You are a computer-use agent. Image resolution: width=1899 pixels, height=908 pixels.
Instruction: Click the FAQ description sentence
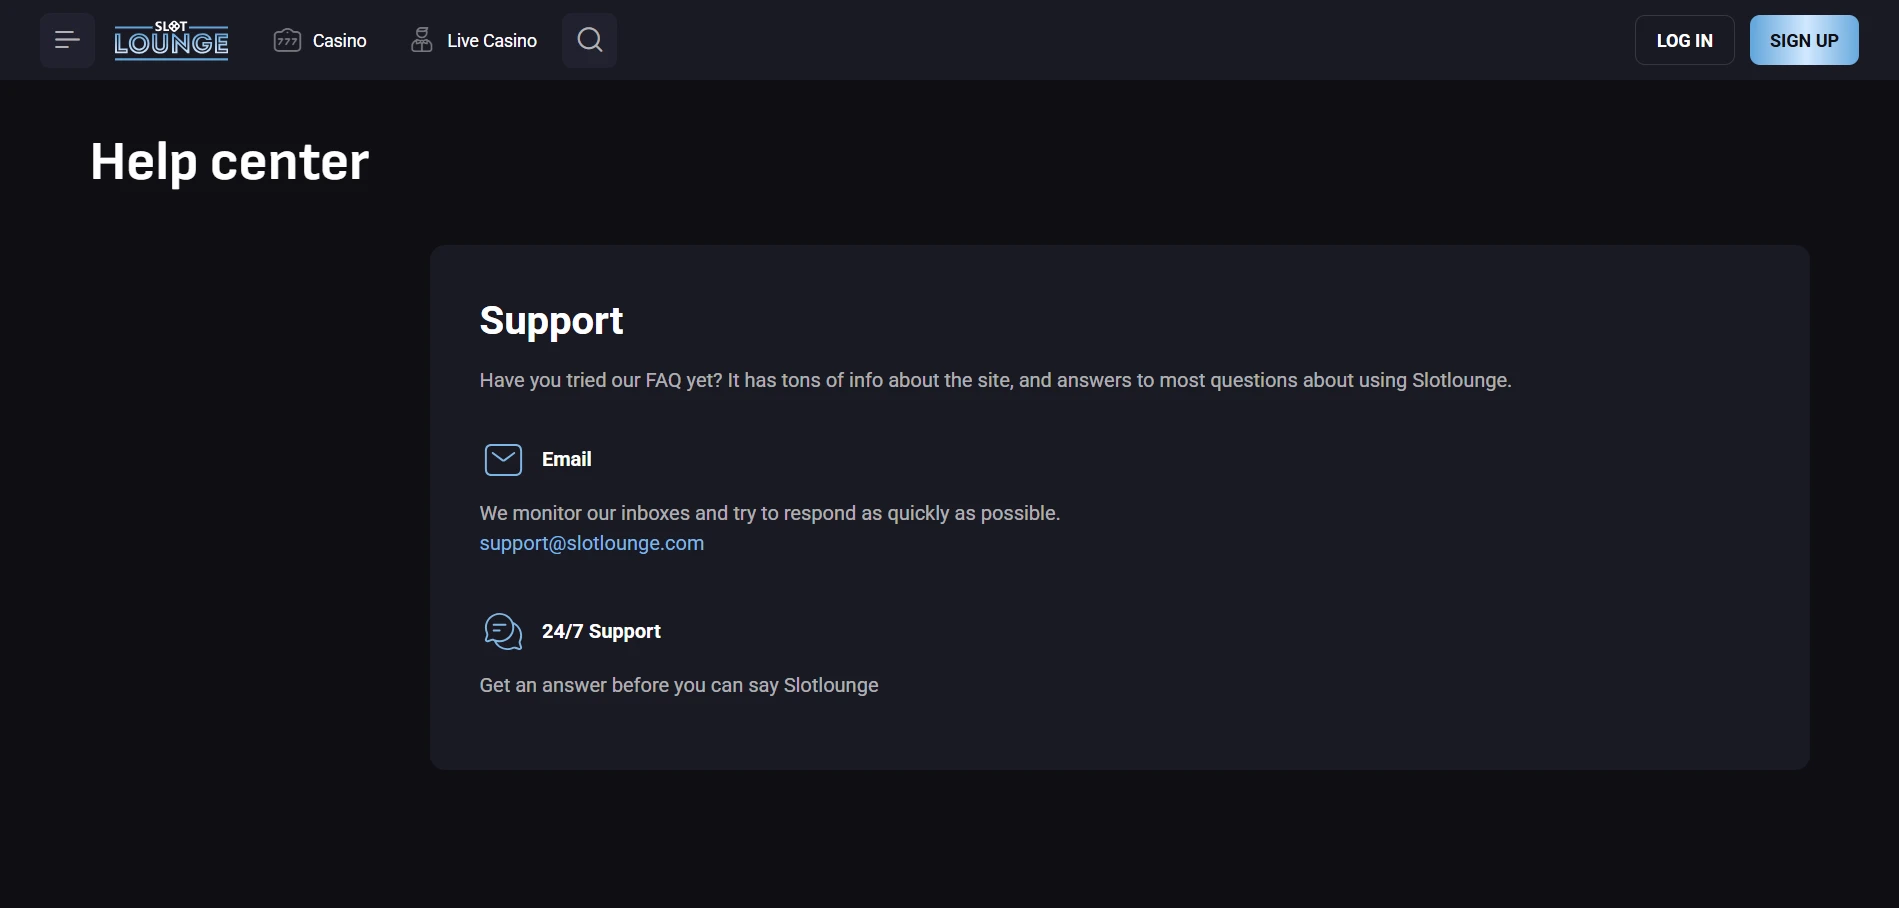[x=995, y=380]
